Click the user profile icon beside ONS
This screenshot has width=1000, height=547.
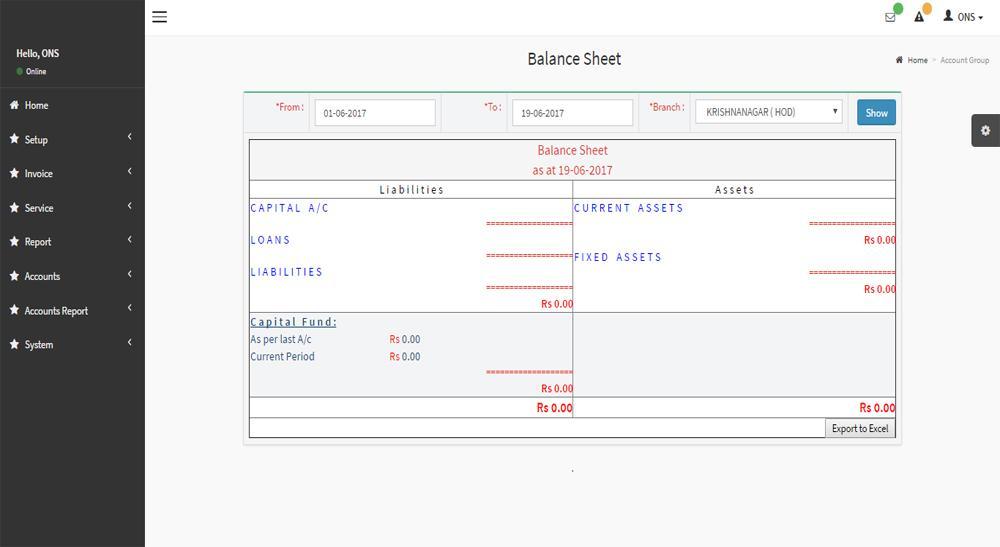coord(948,15)
